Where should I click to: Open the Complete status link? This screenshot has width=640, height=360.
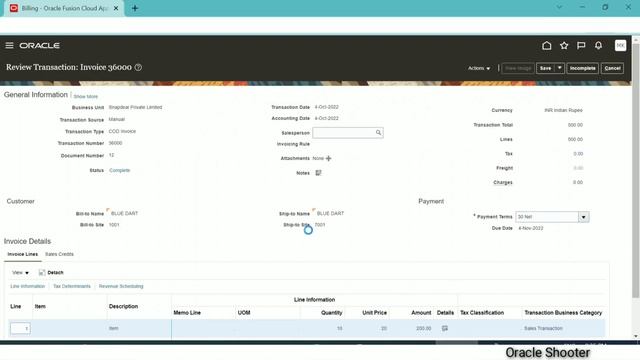(120, 170)
